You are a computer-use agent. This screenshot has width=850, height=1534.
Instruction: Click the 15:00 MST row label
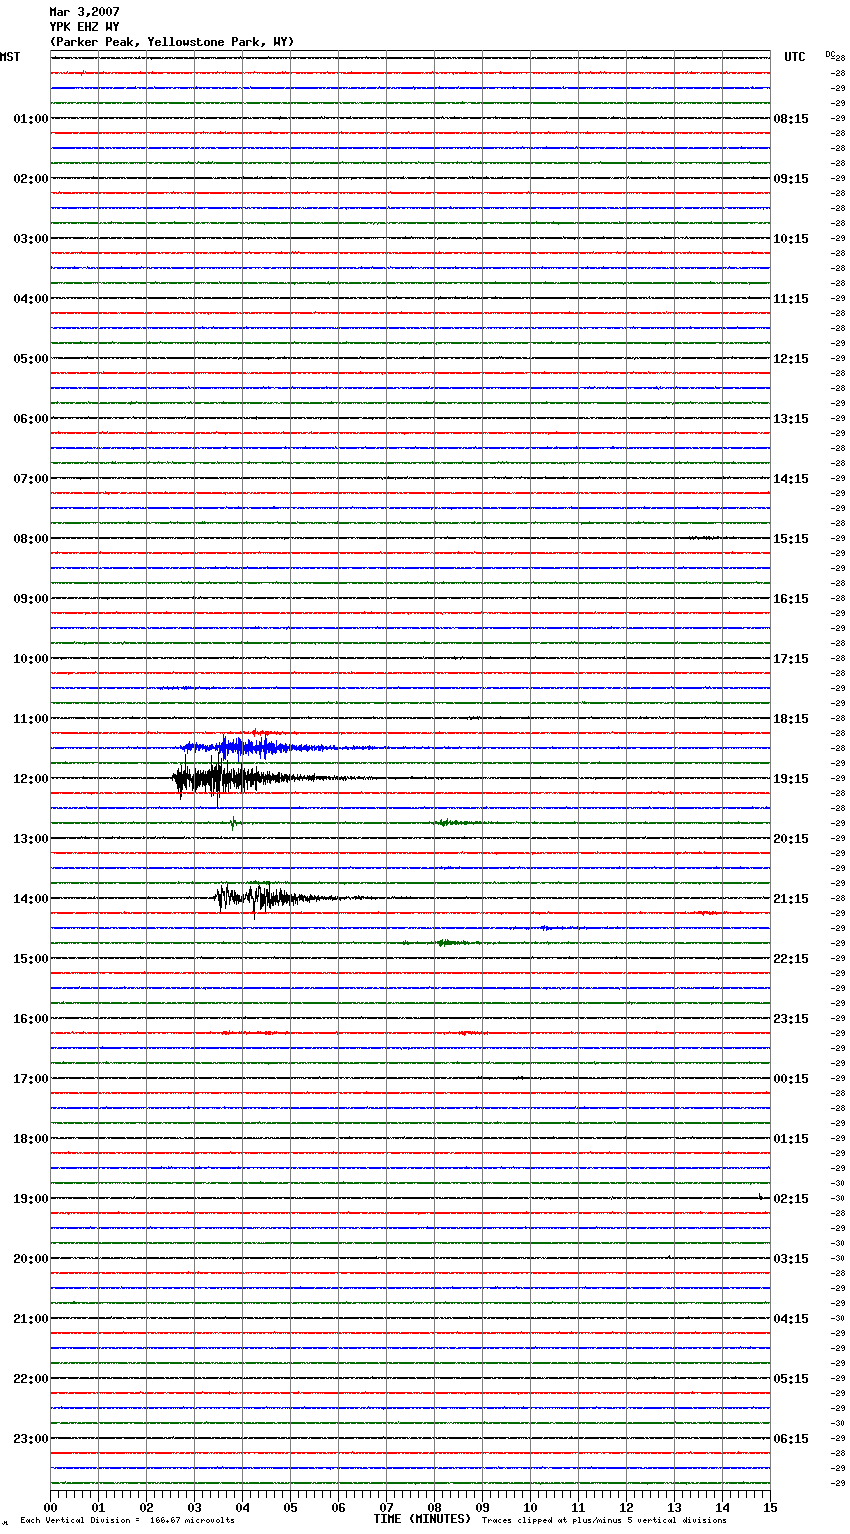tap(30, 959)
